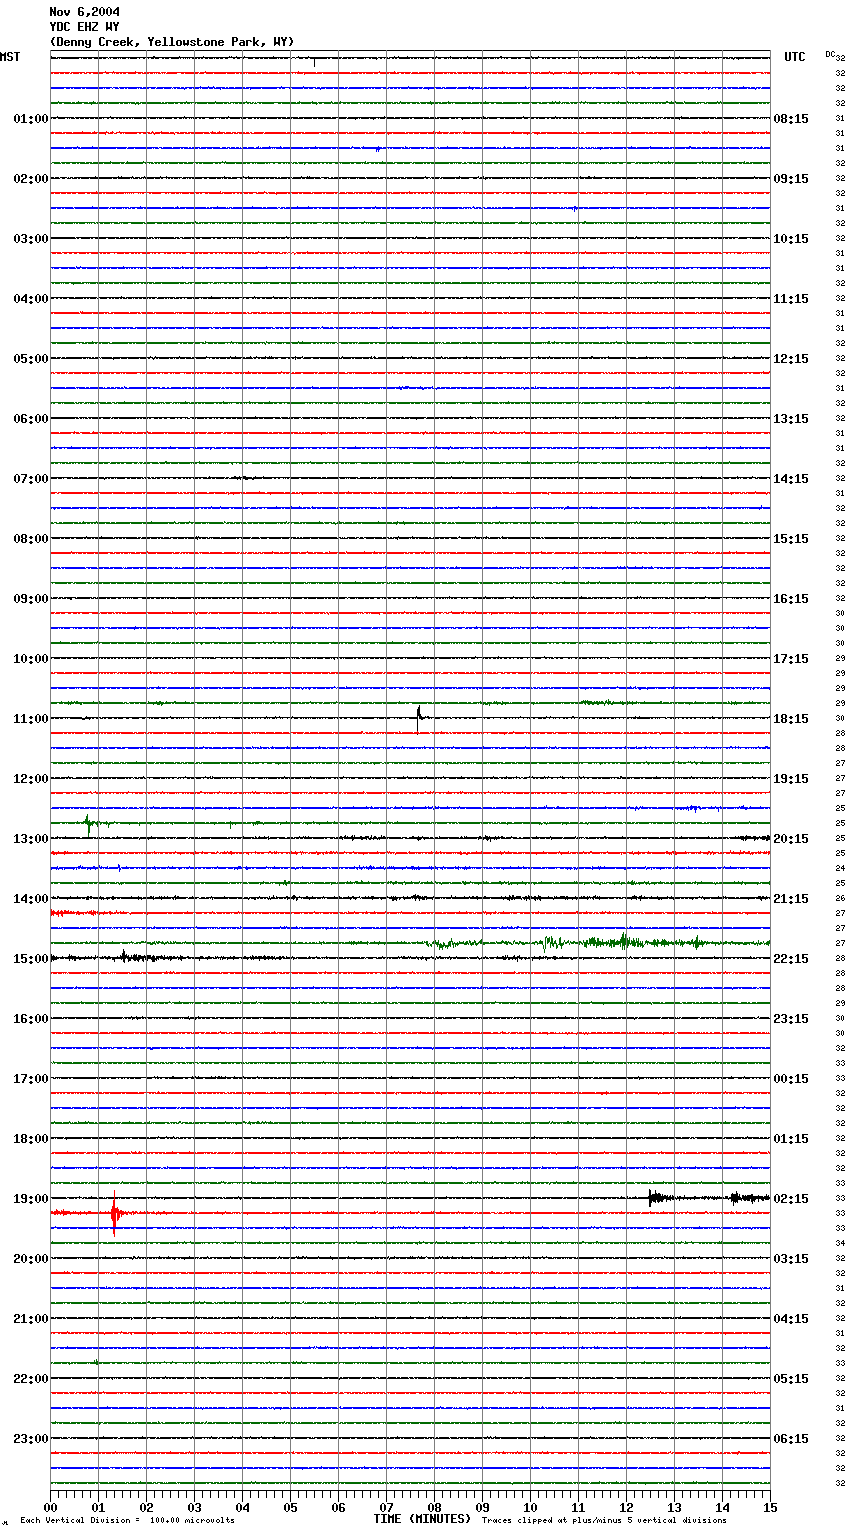The image size is (850, 1534).
Task: Click the "06:00" MST hour label
Action: pos(31,419)
